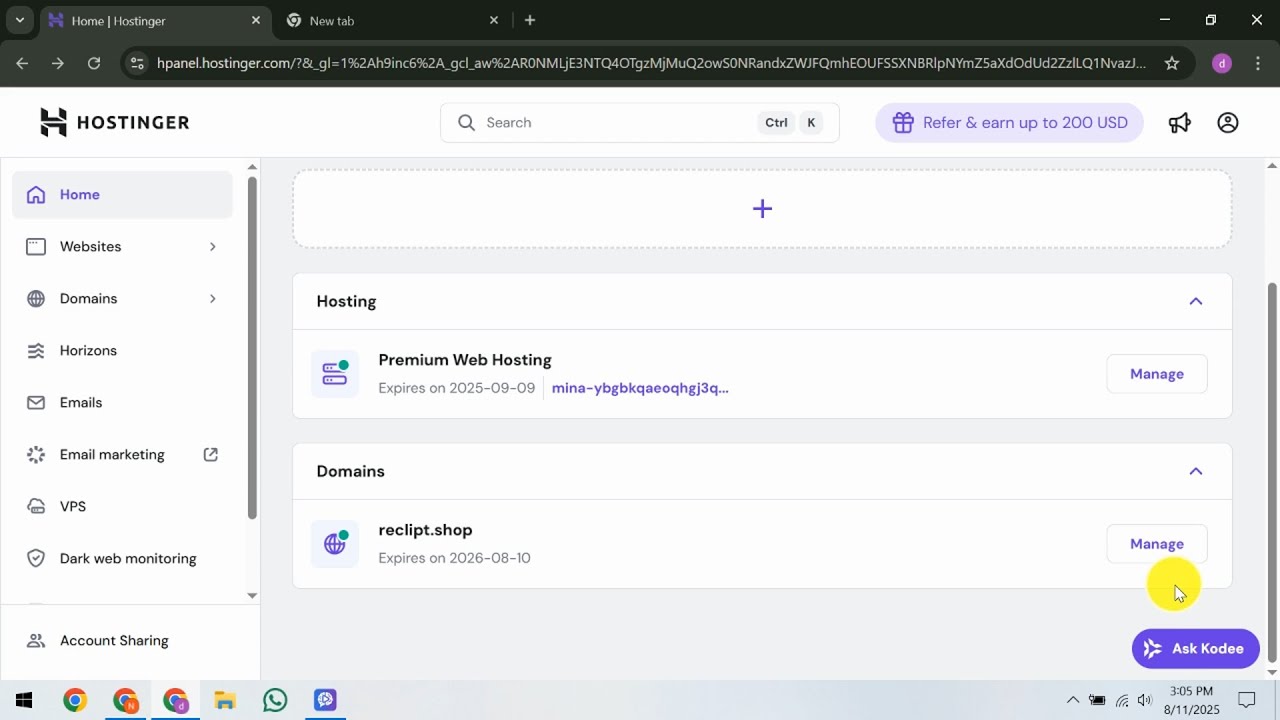1280x720 pixels.
Task: Open Windows notification center
Action: coord(1247,700)
